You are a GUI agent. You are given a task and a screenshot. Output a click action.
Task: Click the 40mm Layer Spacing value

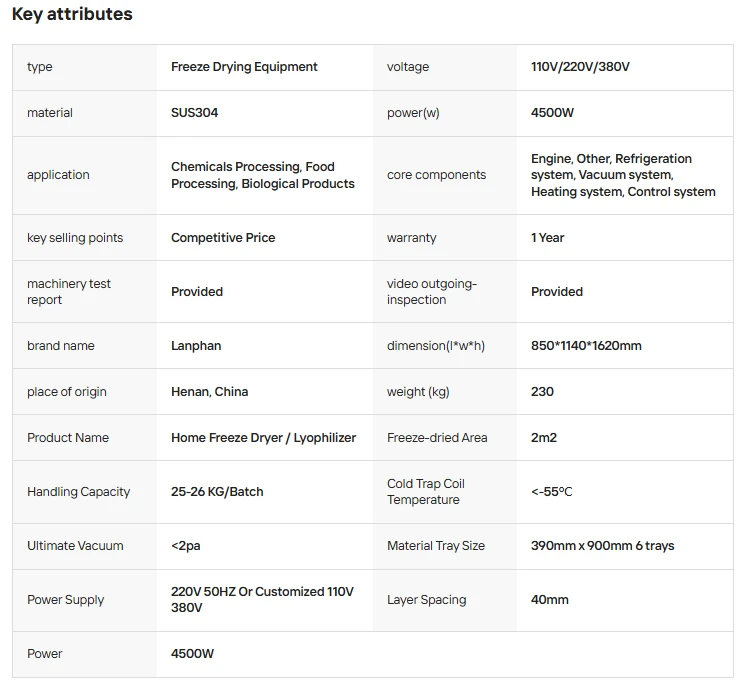[x=550, y=600]
